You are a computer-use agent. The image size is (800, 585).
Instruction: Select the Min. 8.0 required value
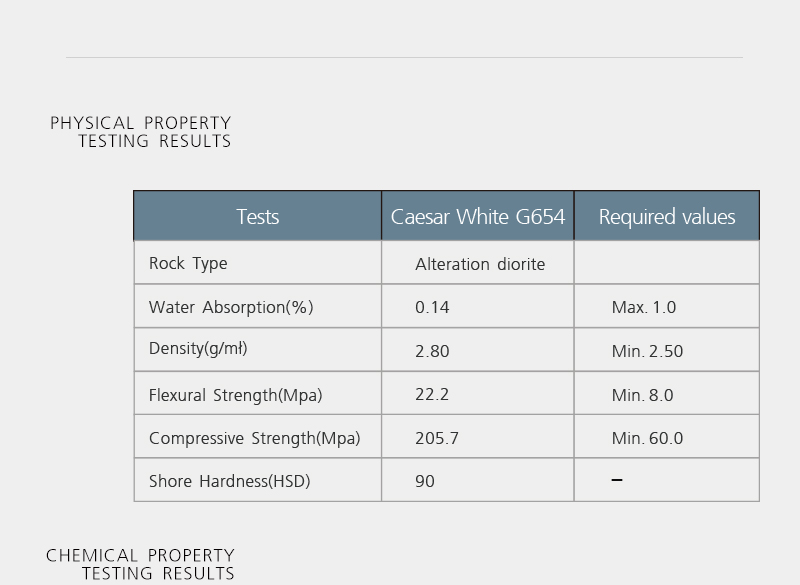pos(642,395)
